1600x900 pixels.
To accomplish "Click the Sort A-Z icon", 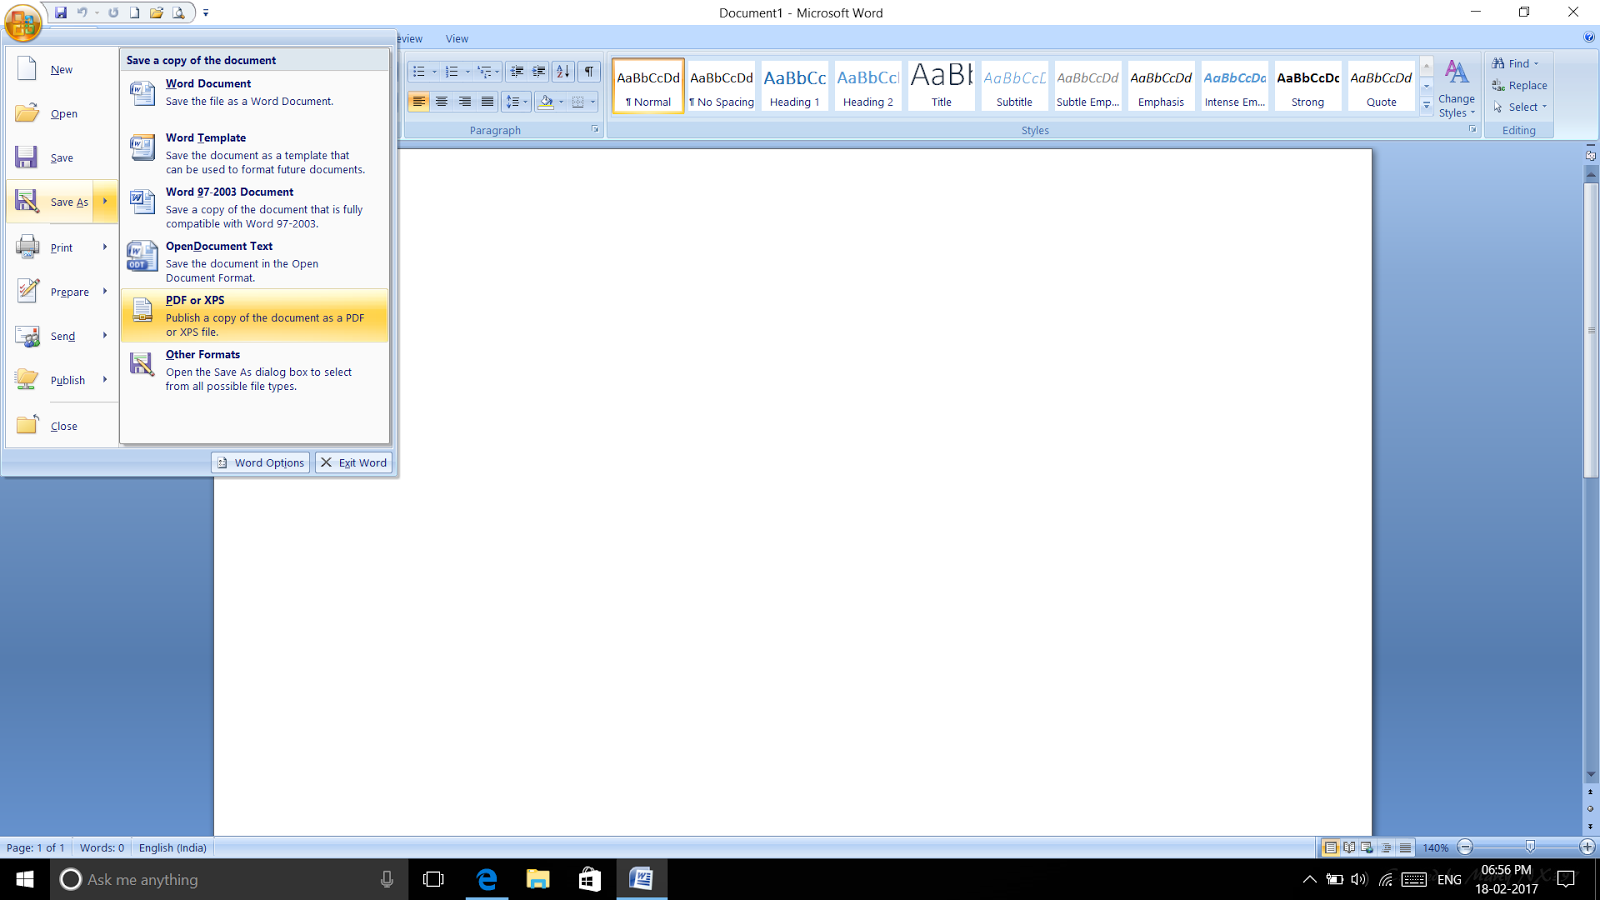I will click(x=563, y=72).
